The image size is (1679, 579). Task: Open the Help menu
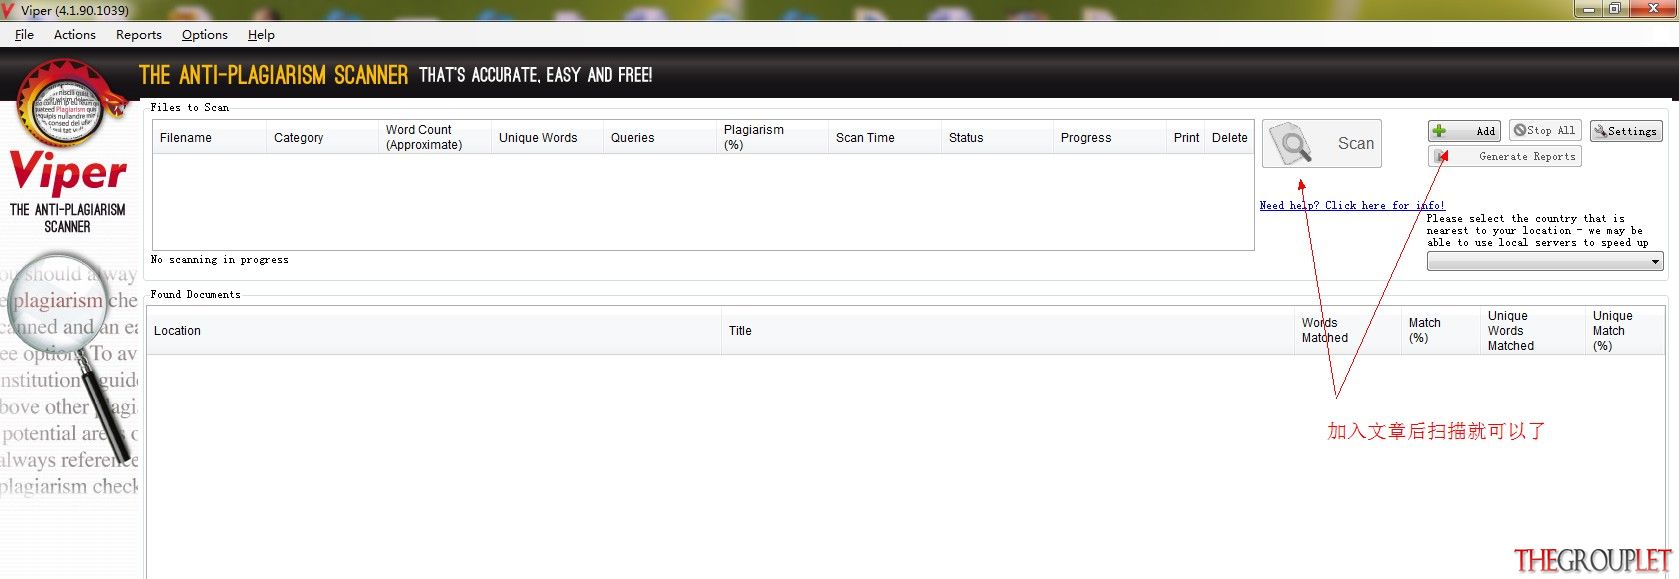[x=261, y=35]
